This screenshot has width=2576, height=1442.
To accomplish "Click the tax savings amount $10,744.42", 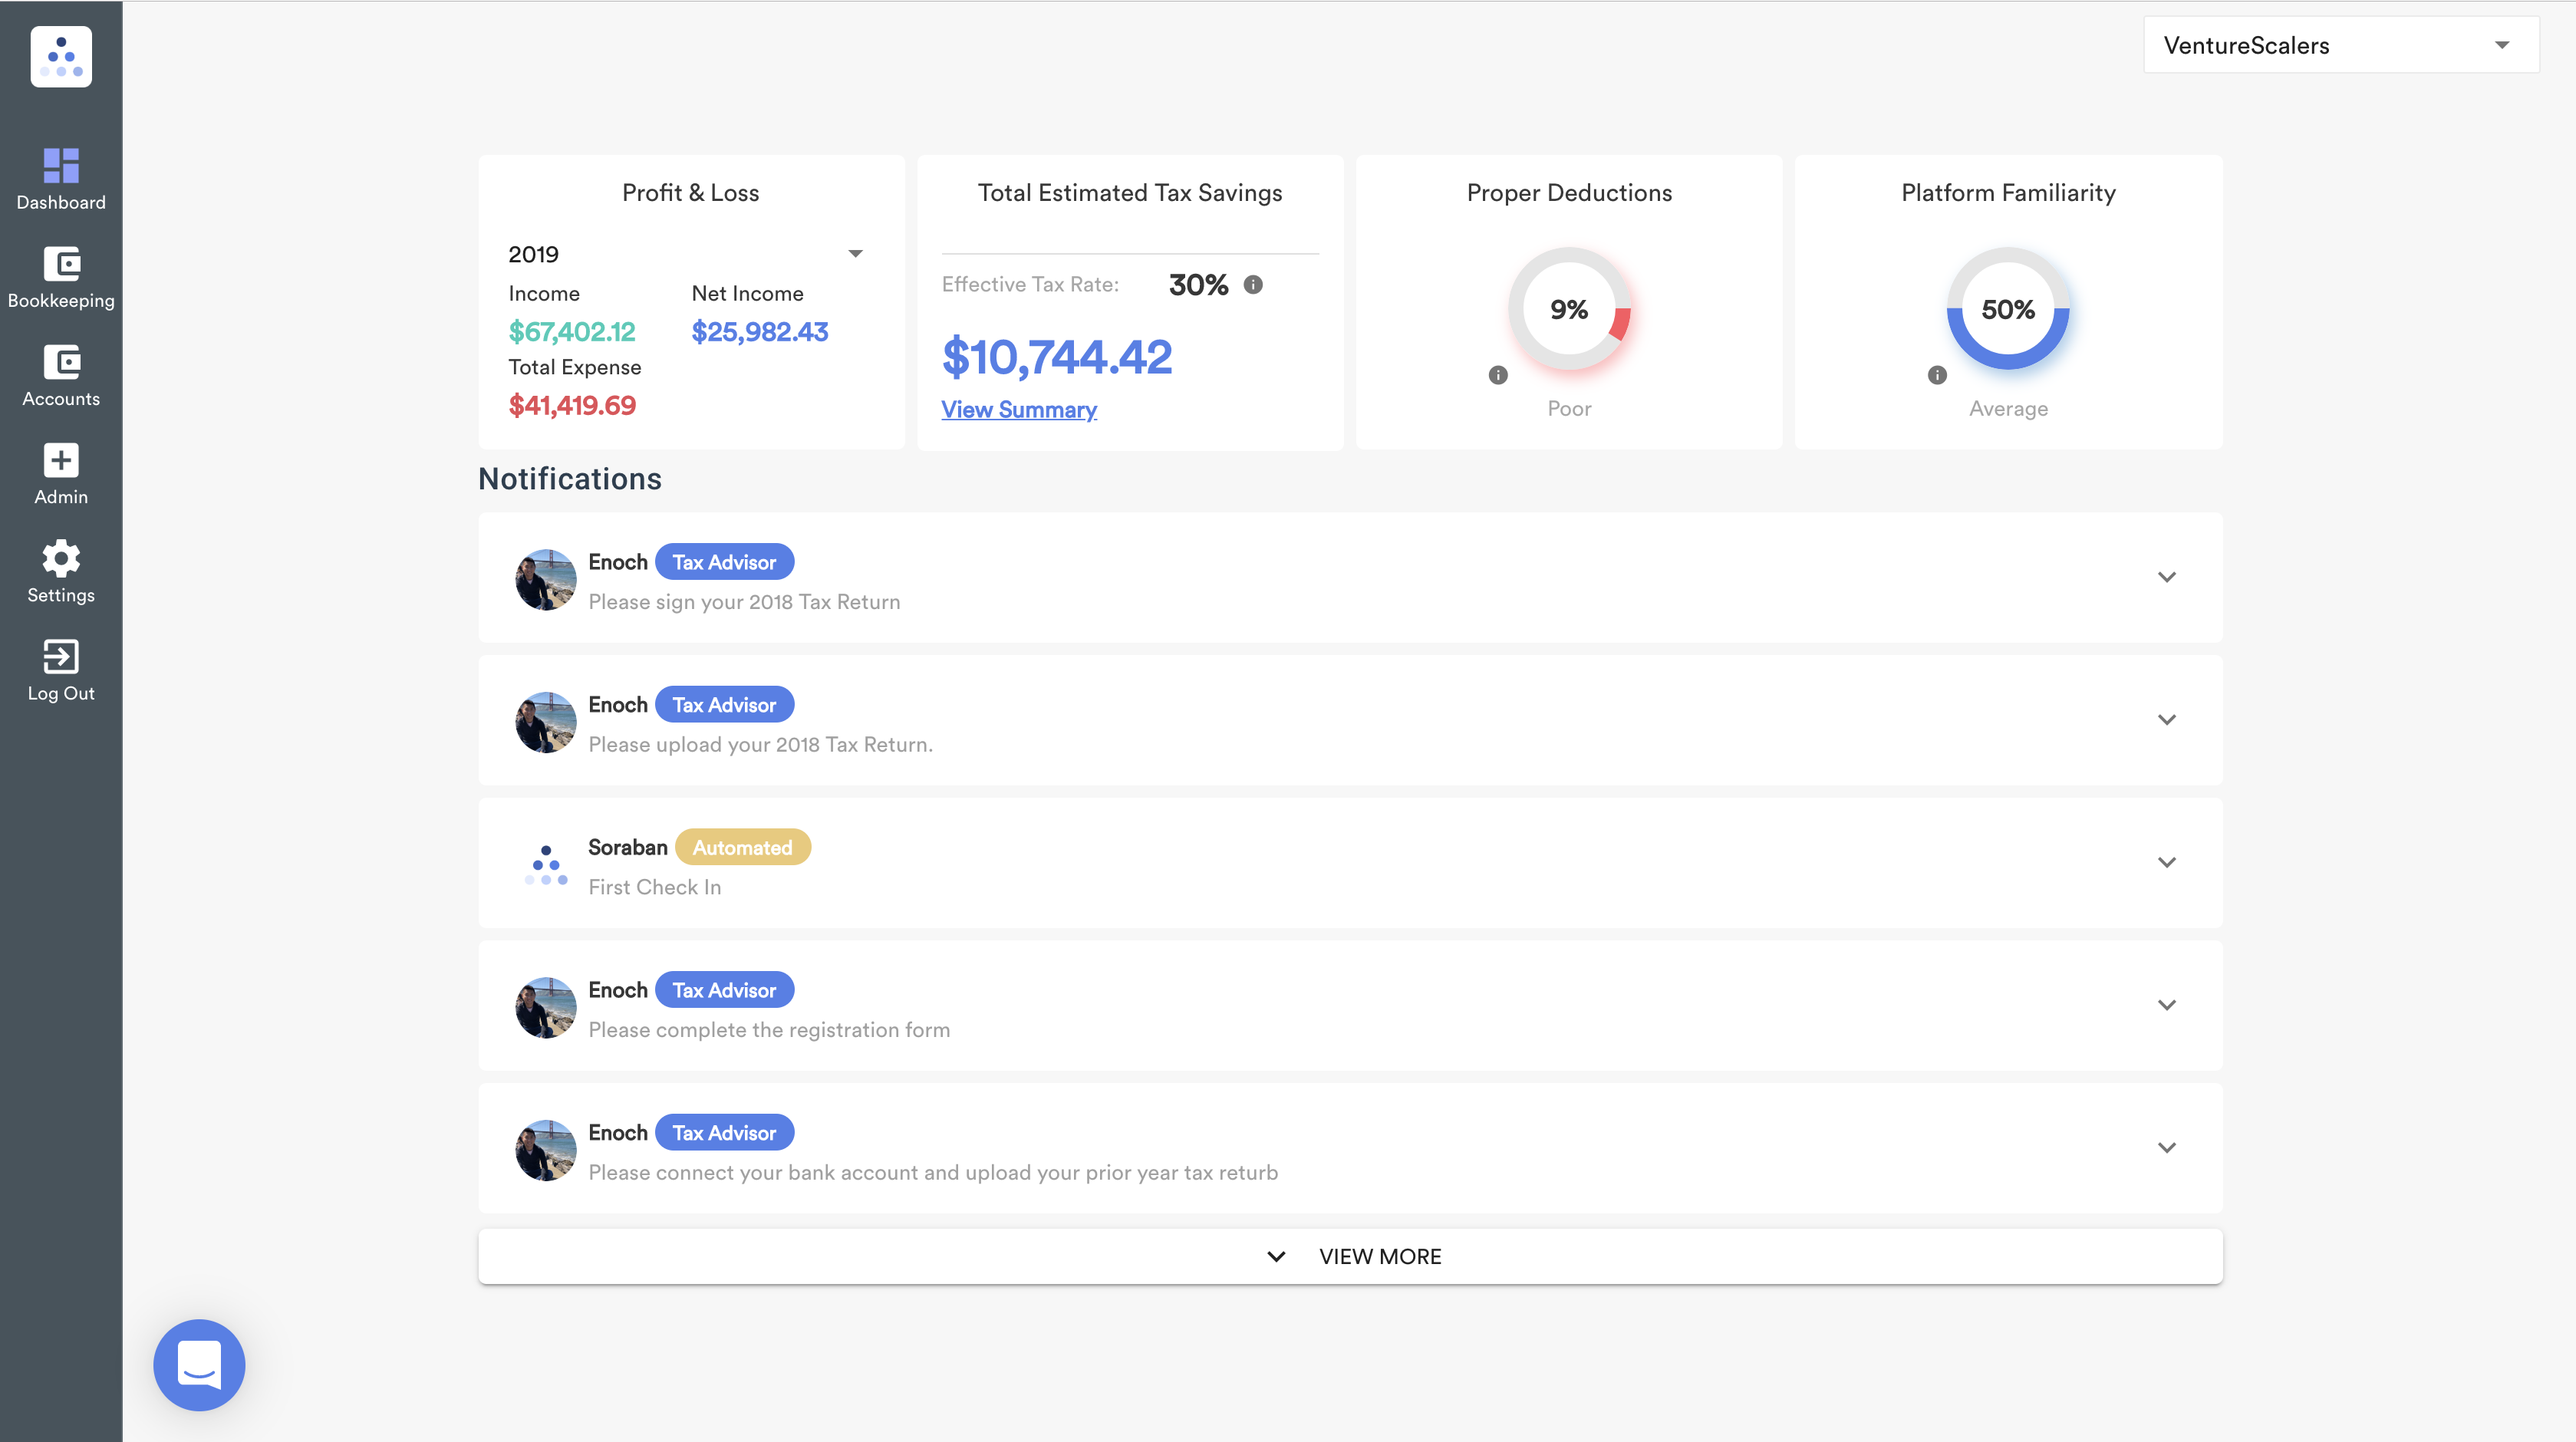I will tap(1057, 357).
